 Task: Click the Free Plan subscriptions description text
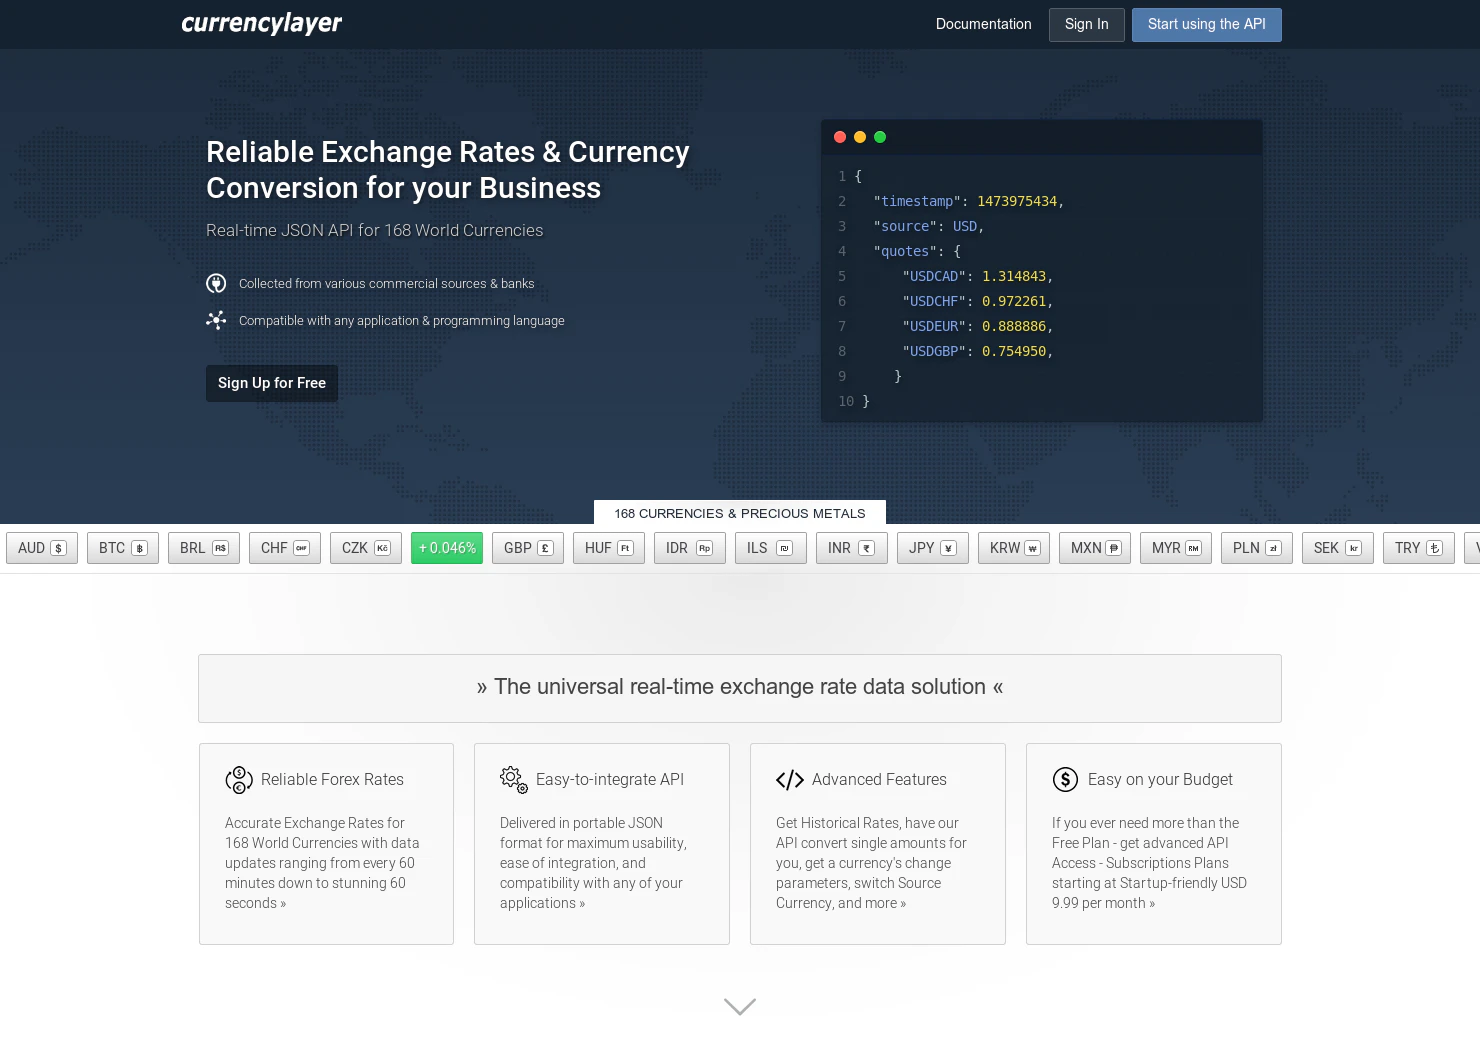click(1149, 863)
